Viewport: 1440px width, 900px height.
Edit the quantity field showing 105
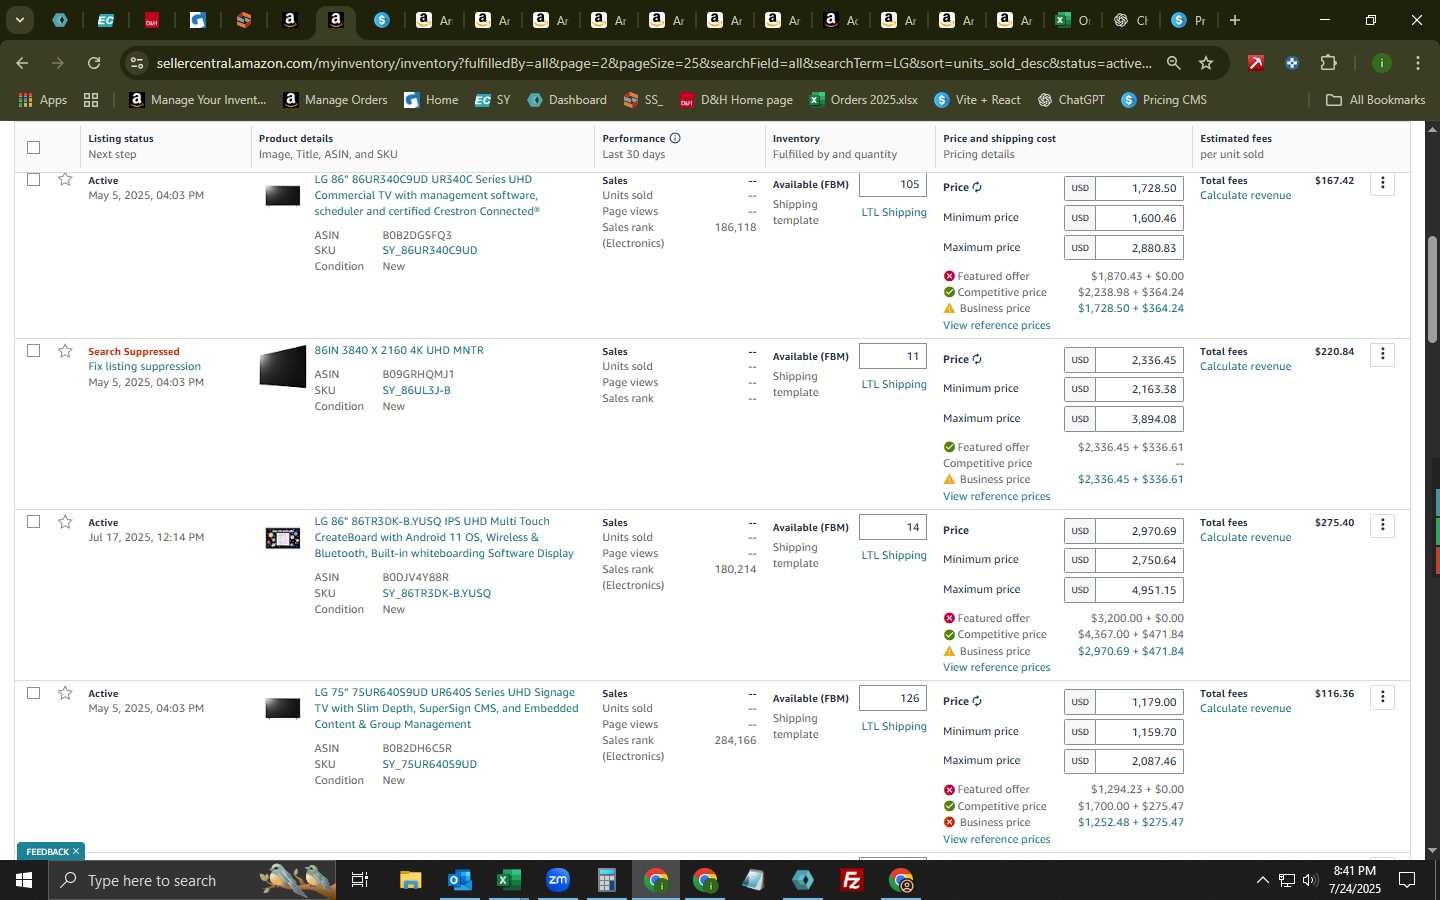893,184
